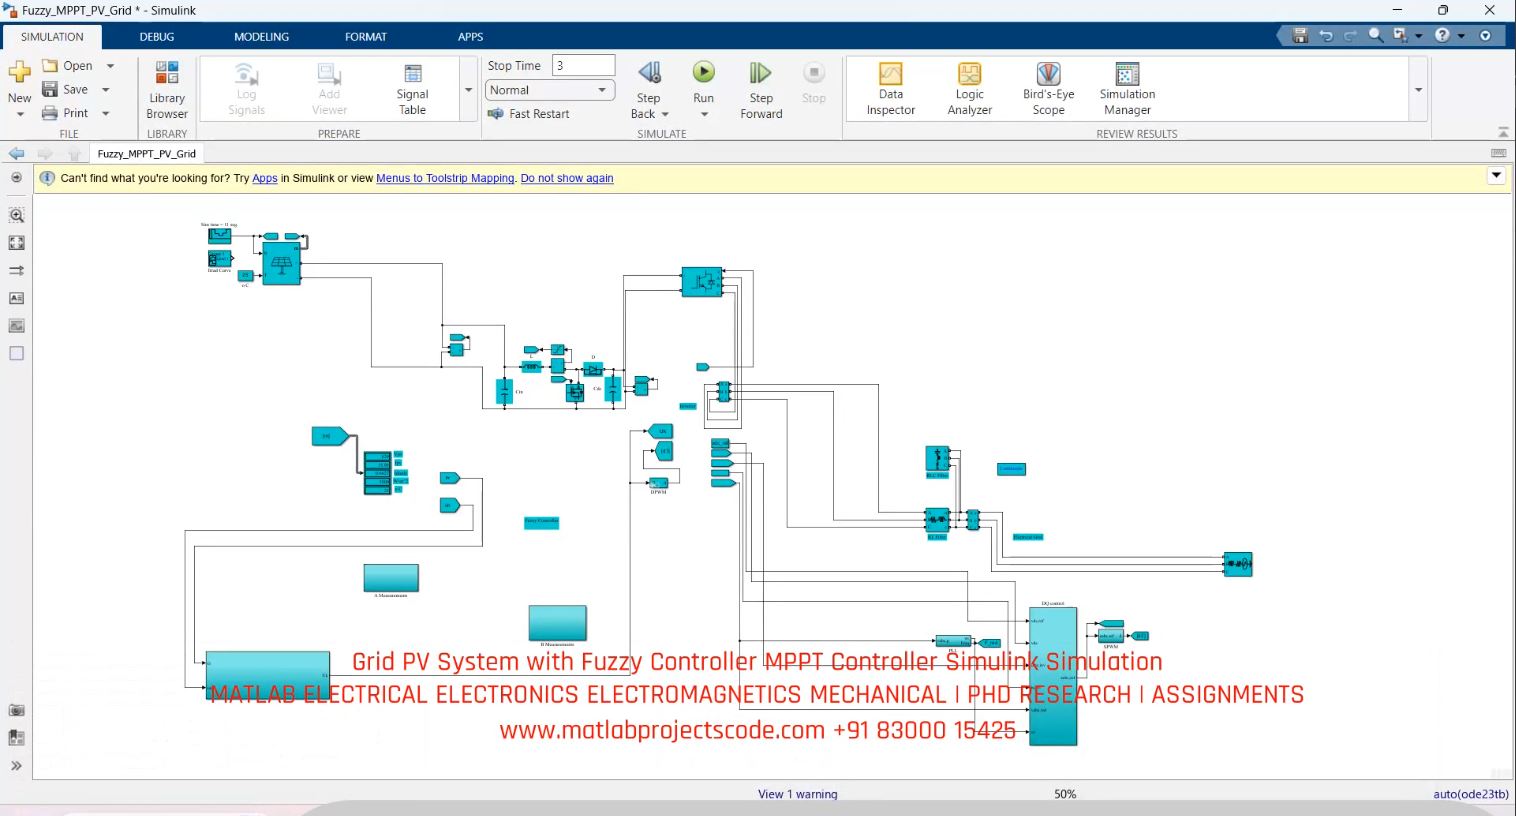The width and height of the screenshot is (1516, 816).
Task: Open the dropdown arrow next to Save
Action: pyautogui.click(x=106, y=90)
